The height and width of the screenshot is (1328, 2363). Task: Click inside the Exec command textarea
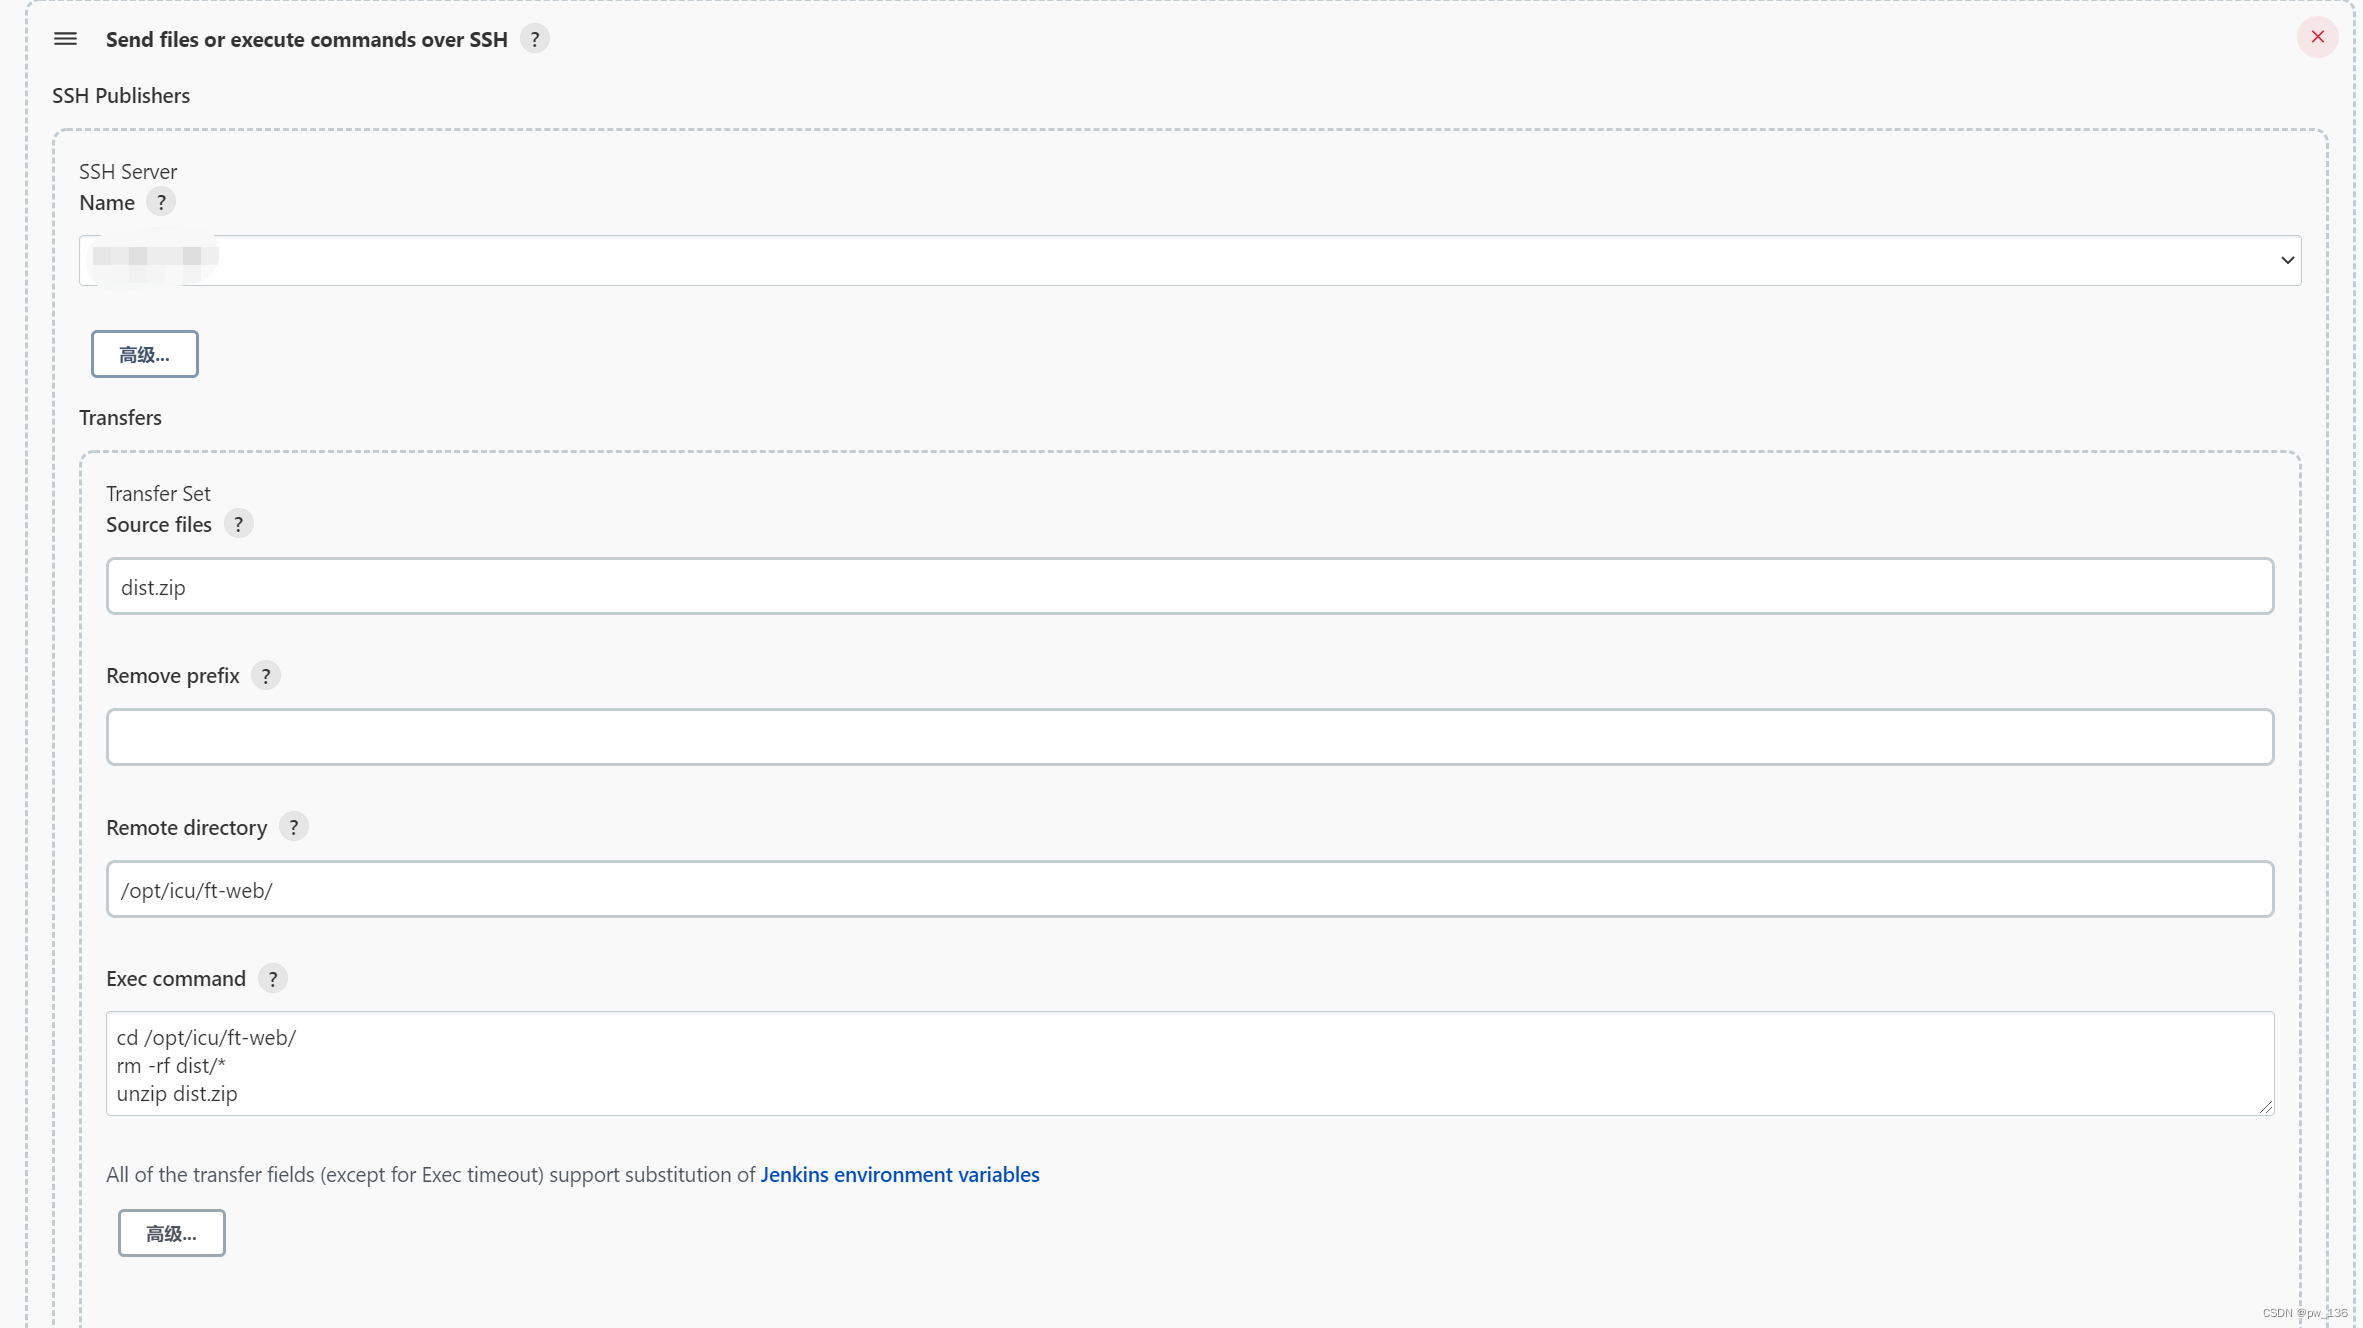pos(1189,1064)
